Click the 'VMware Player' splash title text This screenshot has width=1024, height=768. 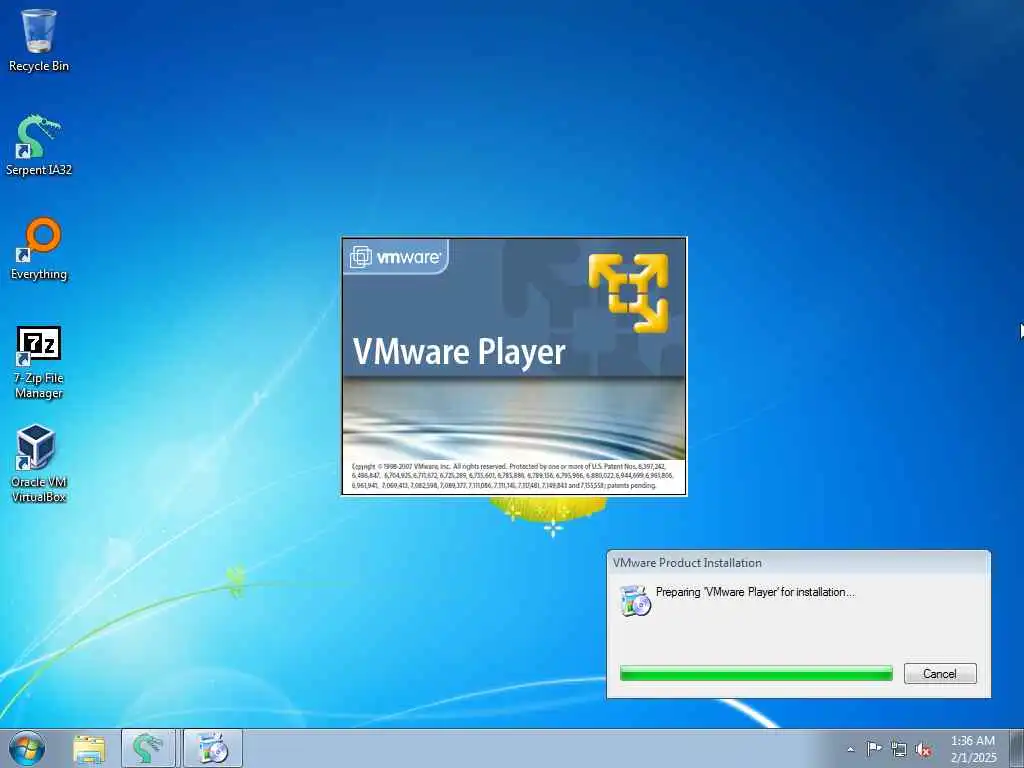click(459, 353)
